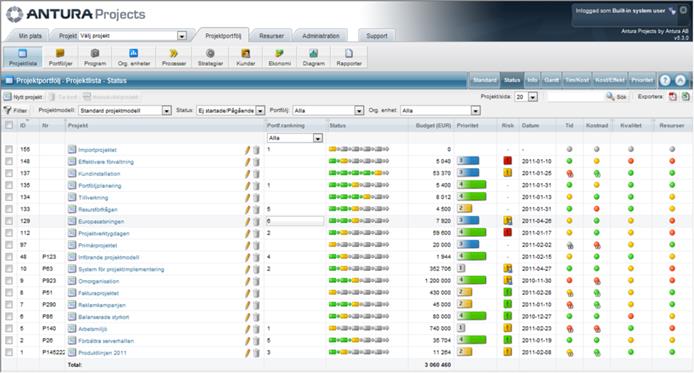Viewport: 694px width, 373px height.
Task: Expand the Projektmodell dropdown
Action: [x=166, y=110]
